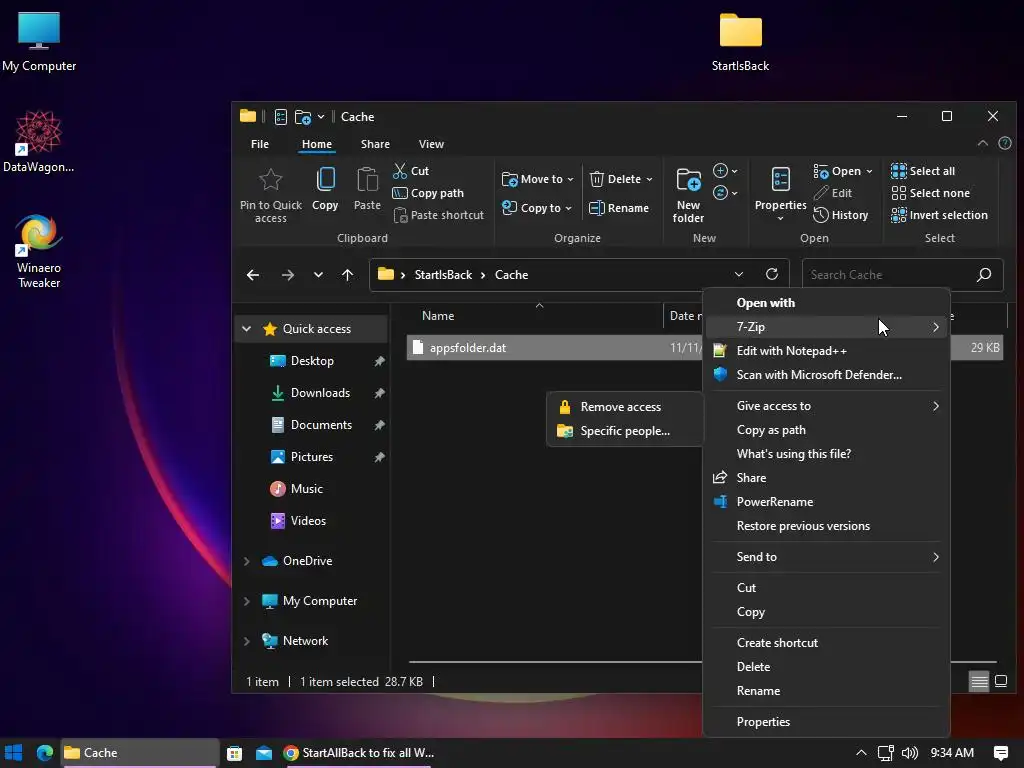Expand the Network tree node

pyautogui.click(x=247, y=641)
